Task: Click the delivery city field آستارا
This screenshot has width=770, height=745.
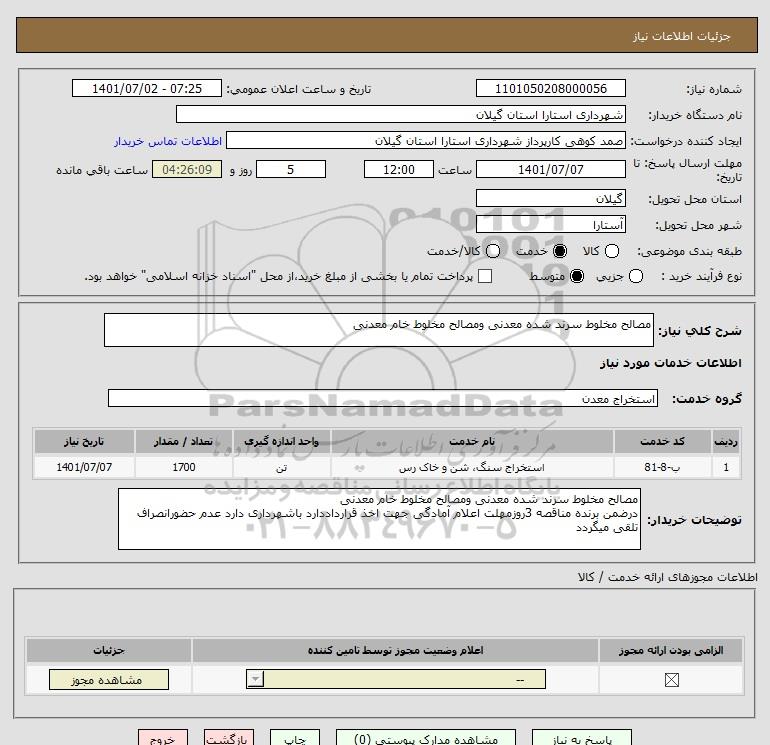Action: [x=550, y=224]
